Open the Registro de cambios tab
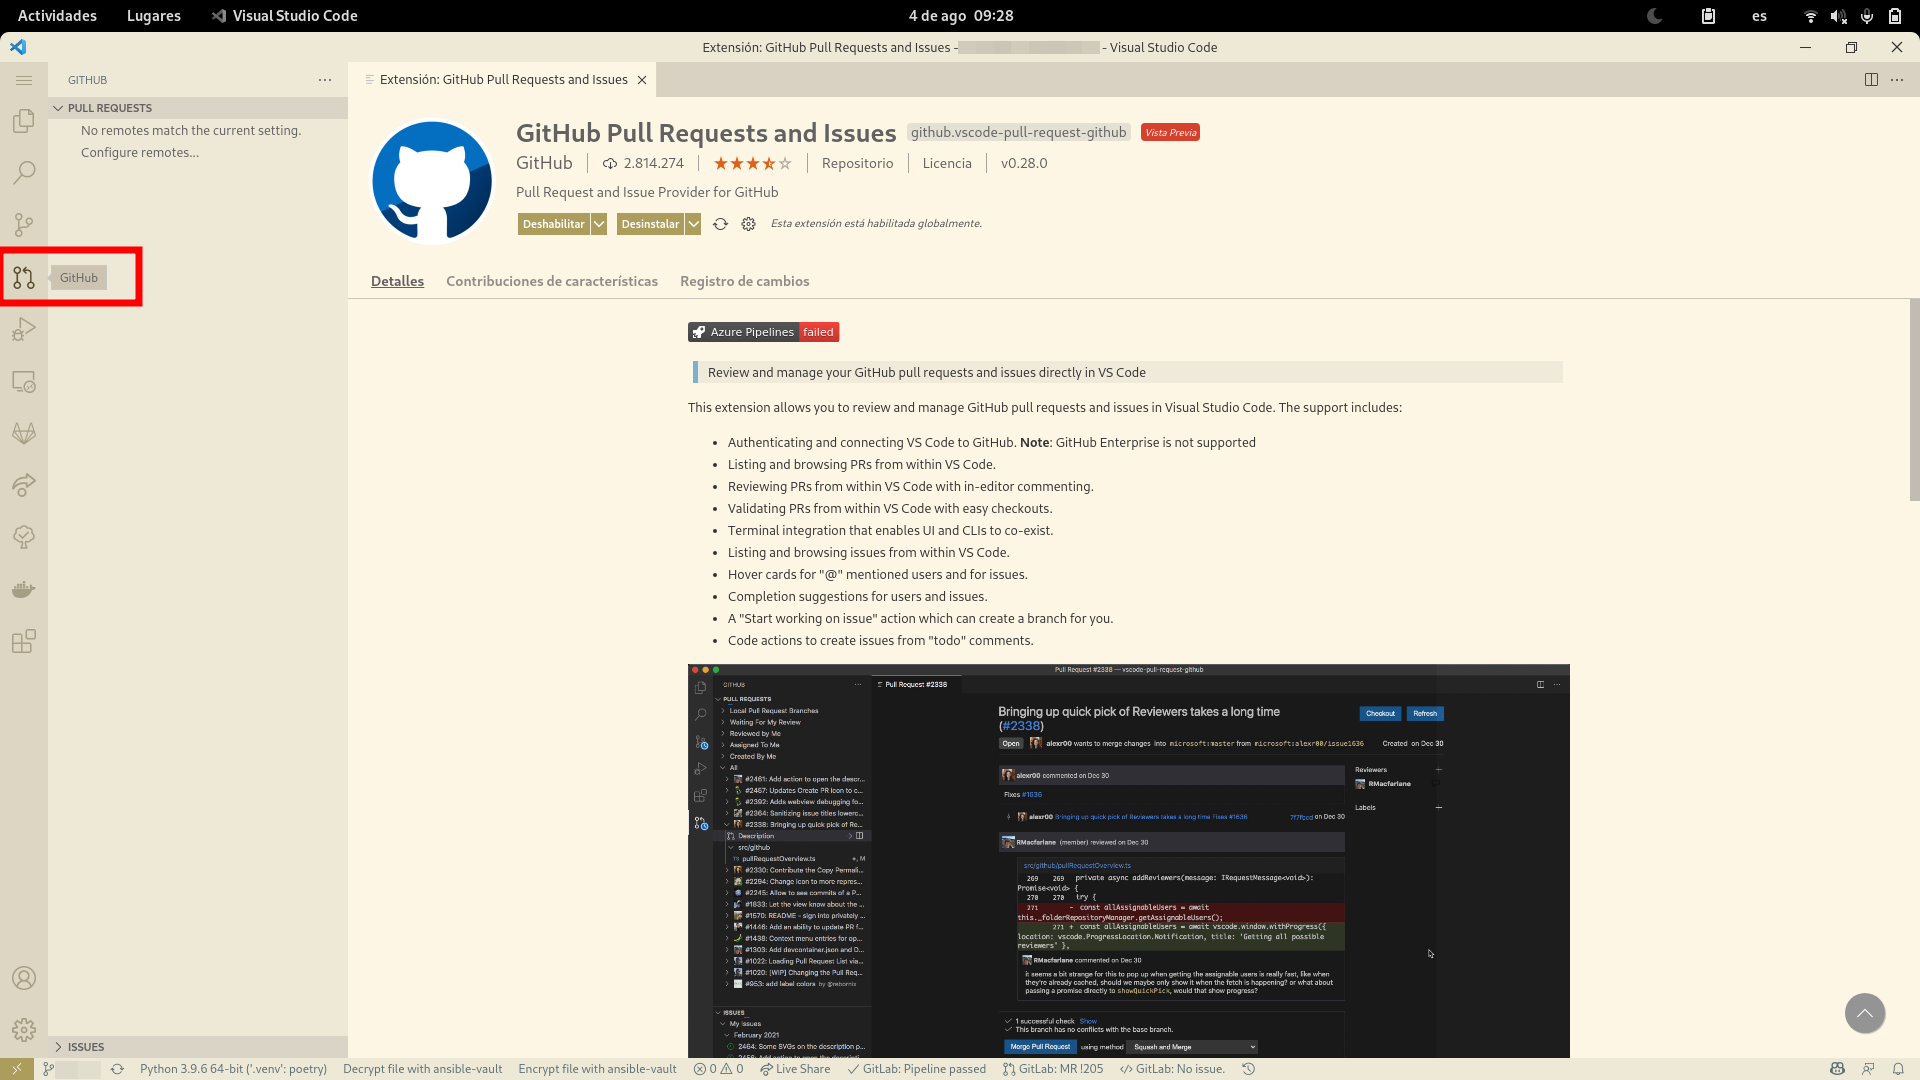This screenshot has height=1080, width=1920. click(x=744, y=281)
